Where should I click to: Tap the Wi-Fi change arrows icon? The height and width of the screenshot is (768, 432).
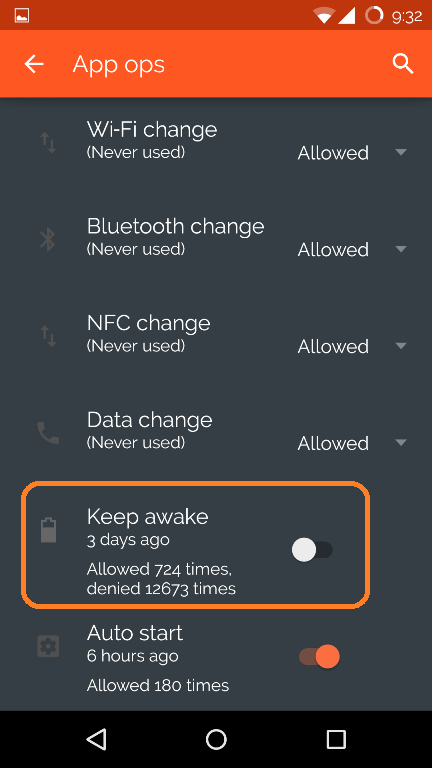point(48,143)
